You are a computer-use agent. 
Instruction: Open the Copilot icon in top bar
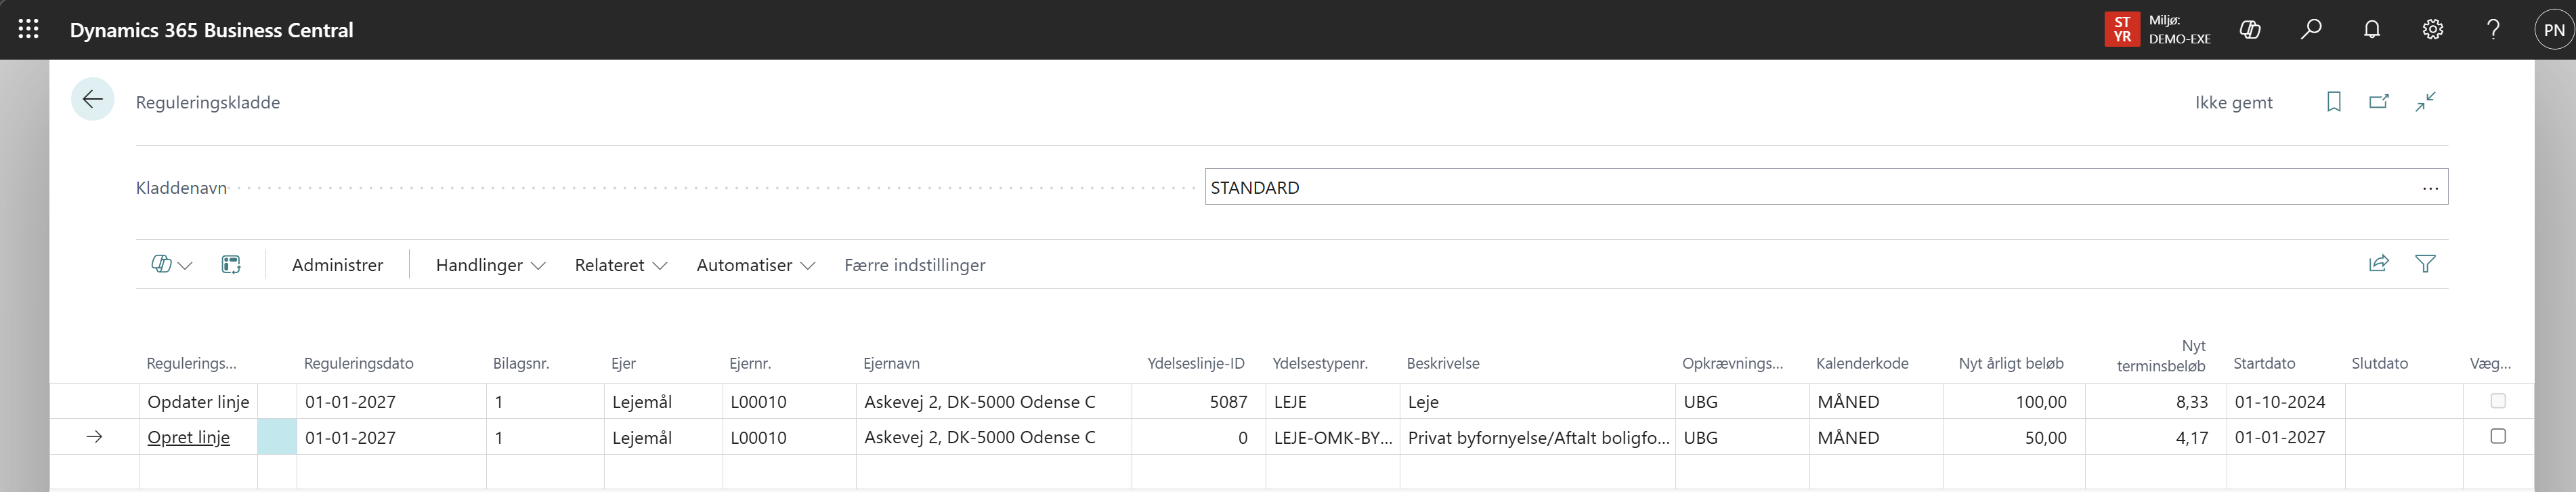(2250, 30)
